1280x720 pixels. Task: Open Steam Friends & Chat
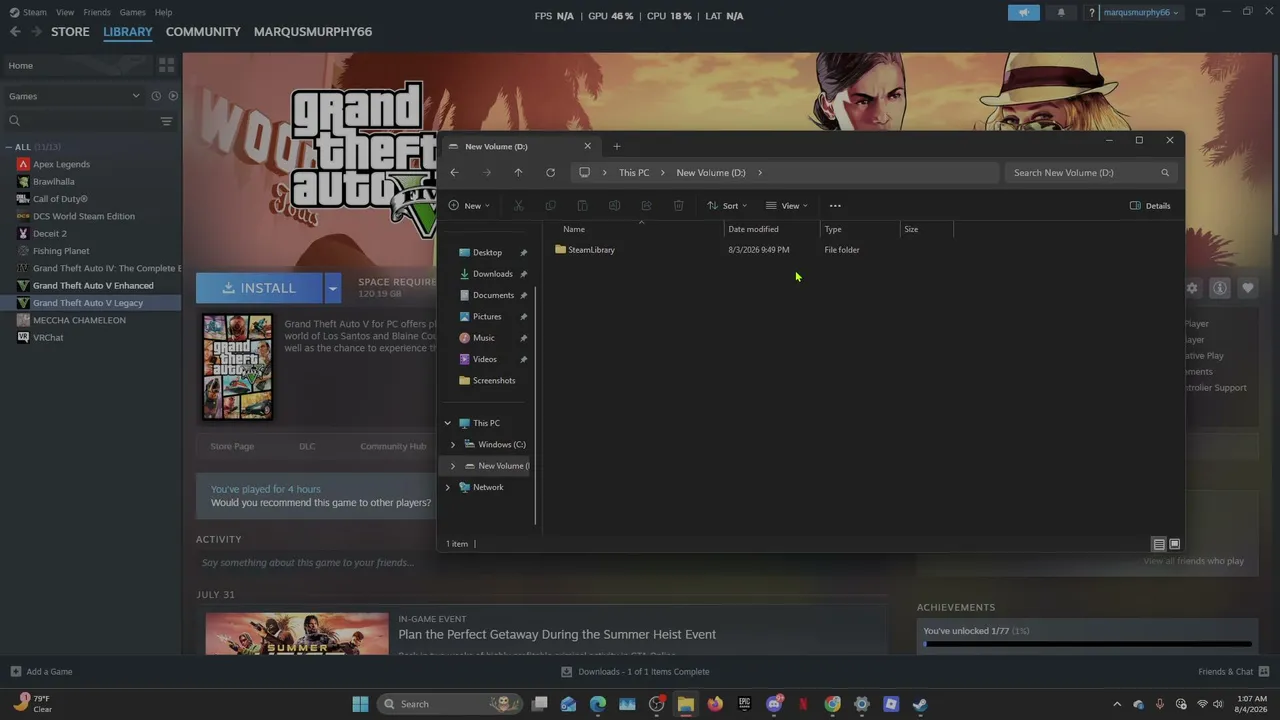coord(1233,672)
